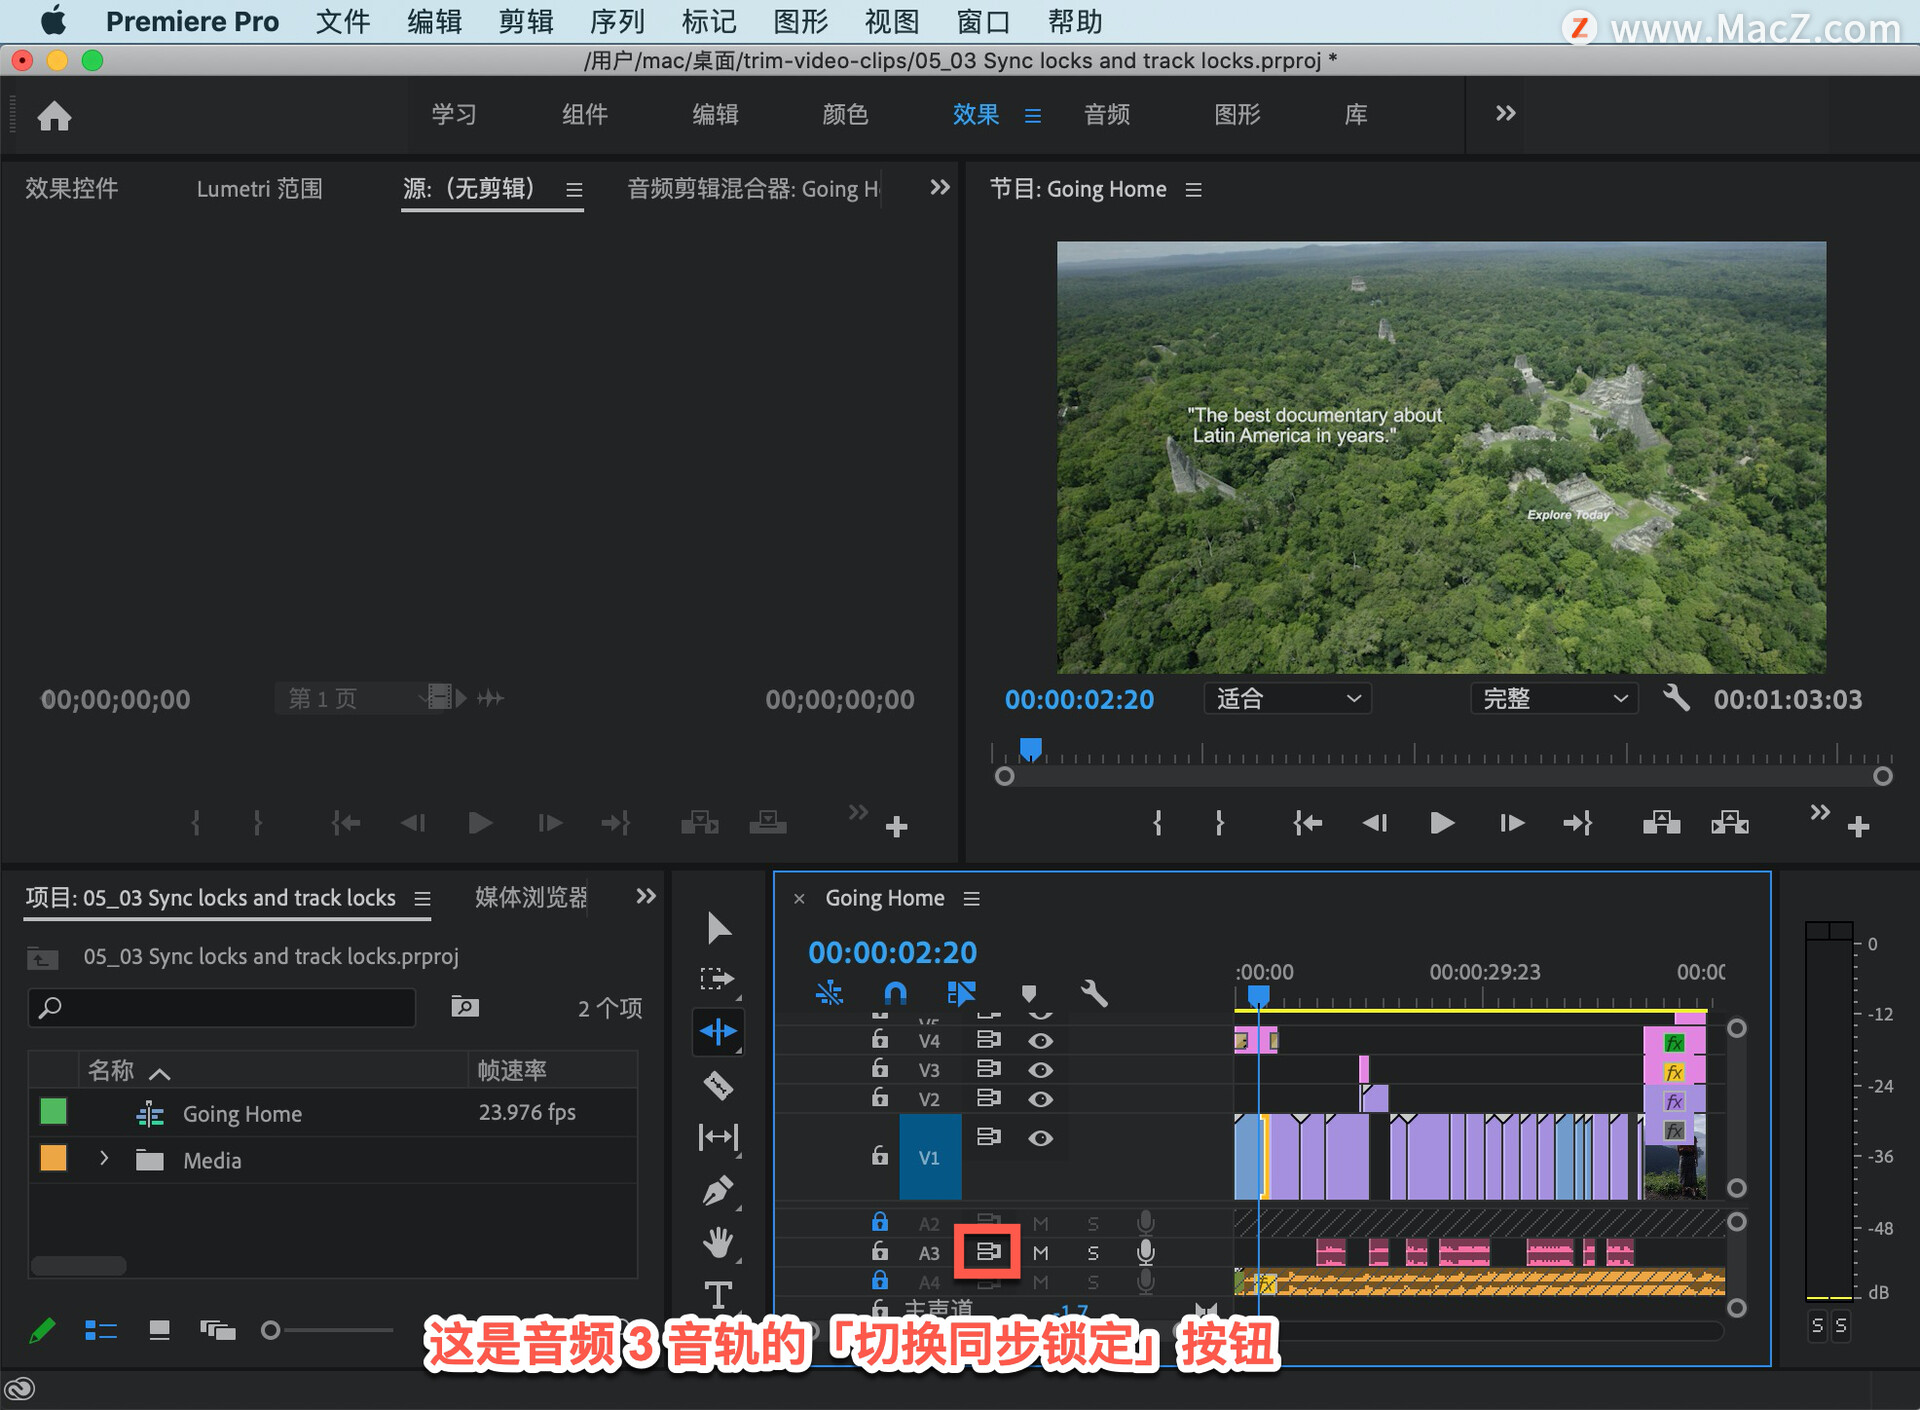Screen dimensions: 1920x1410
Task: Open the 序列 menu
Action: (x=617, y=21)
